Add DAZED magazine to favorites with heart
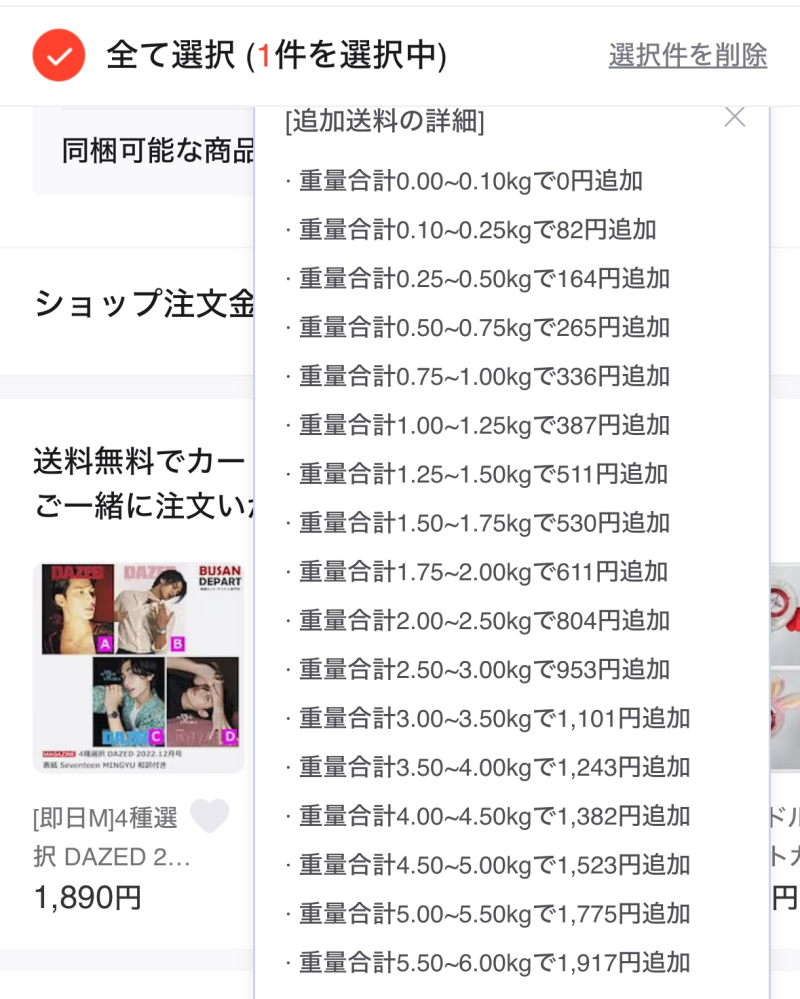 [x=210, y=815]
